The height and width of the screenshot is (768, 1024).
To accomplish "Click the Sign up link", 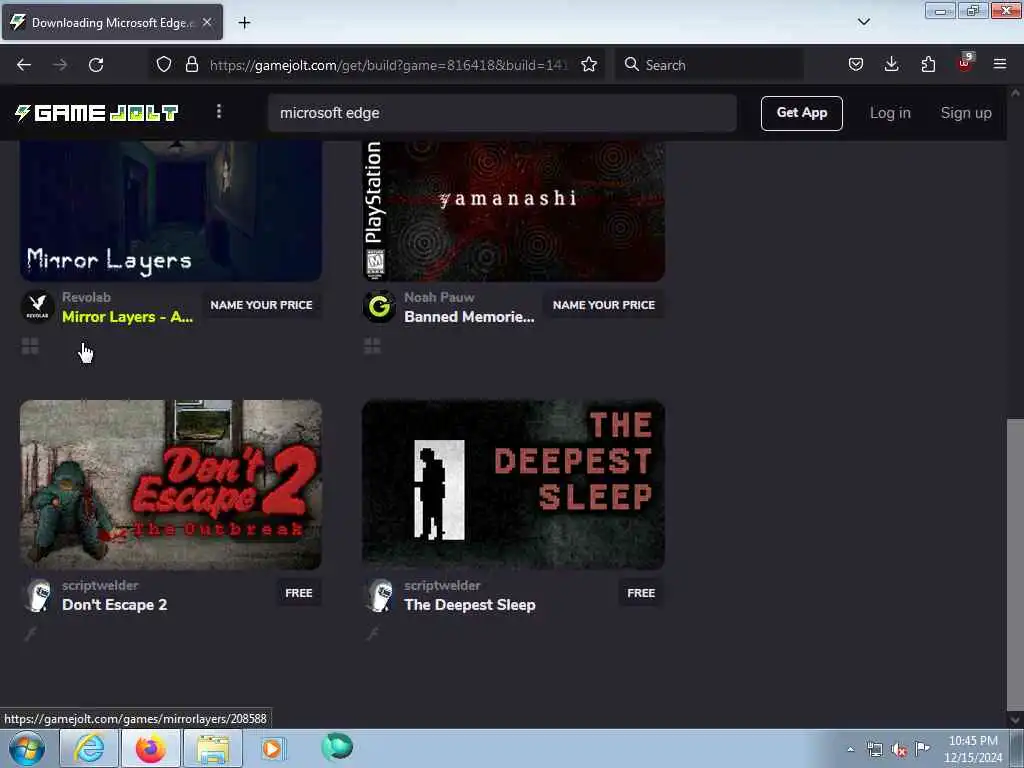I will [x=966, y=113].
